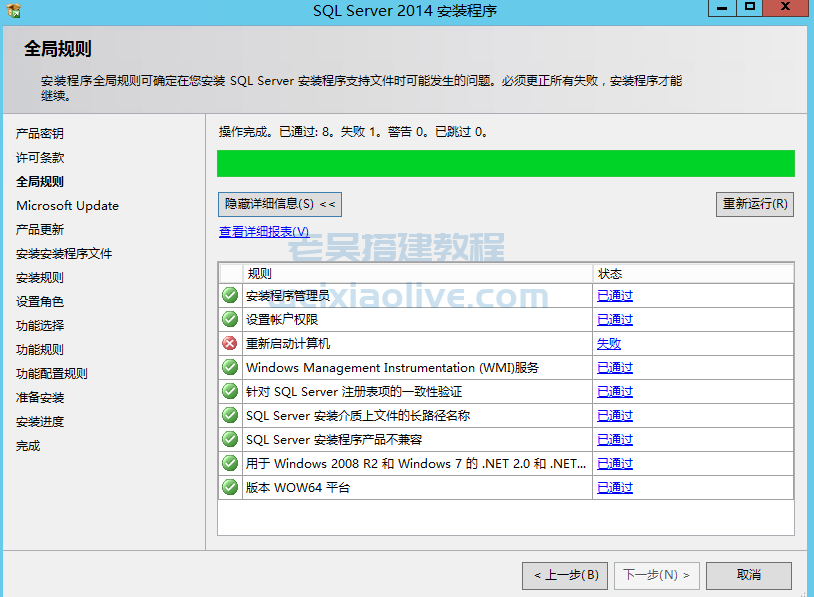The width and height of the screenshot is (814, 597).
Task: Collapse details with 隐藏详细信息 button
Action: (x=280, y=204)
